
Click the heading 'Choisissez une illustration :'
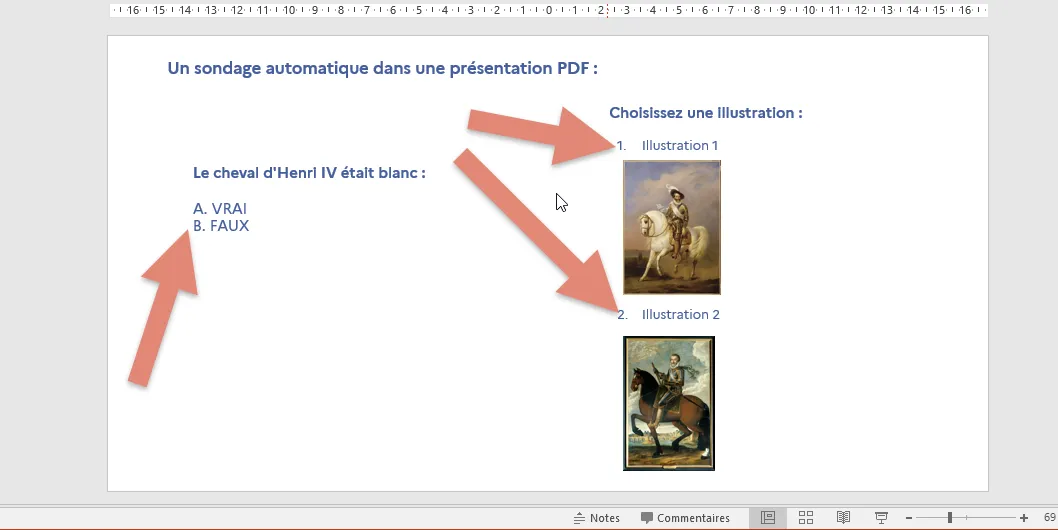tap(706, 113)
